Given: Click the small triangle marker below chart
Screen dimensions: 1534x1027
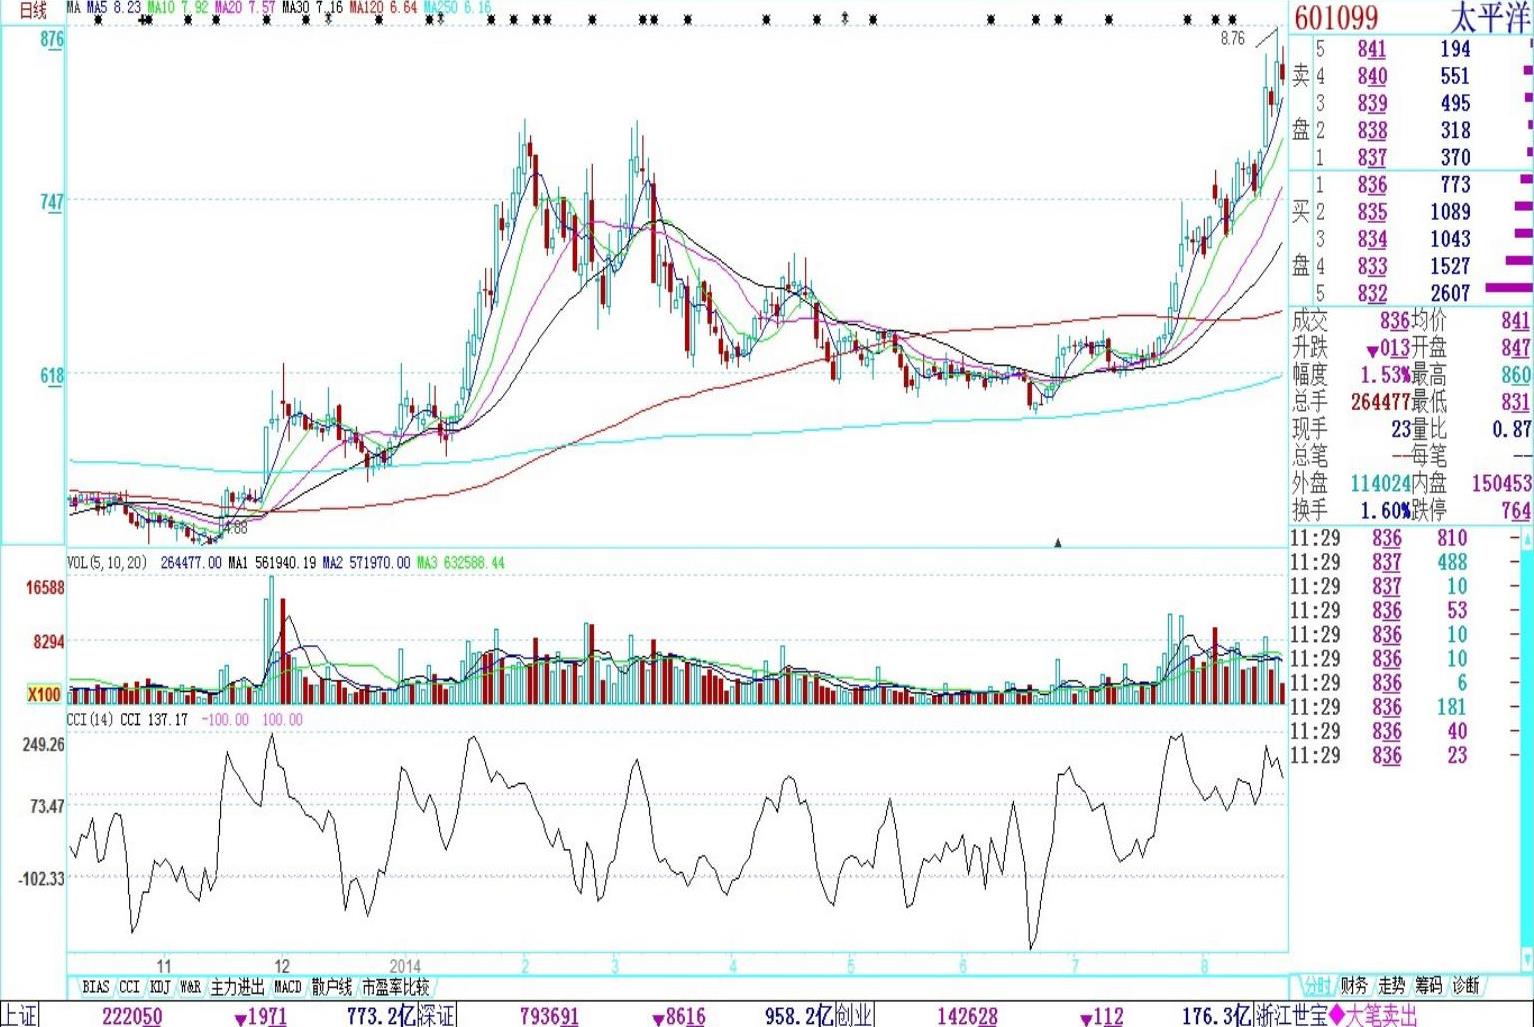Looking at the screenshot, I should click(x=1058, y=542).
